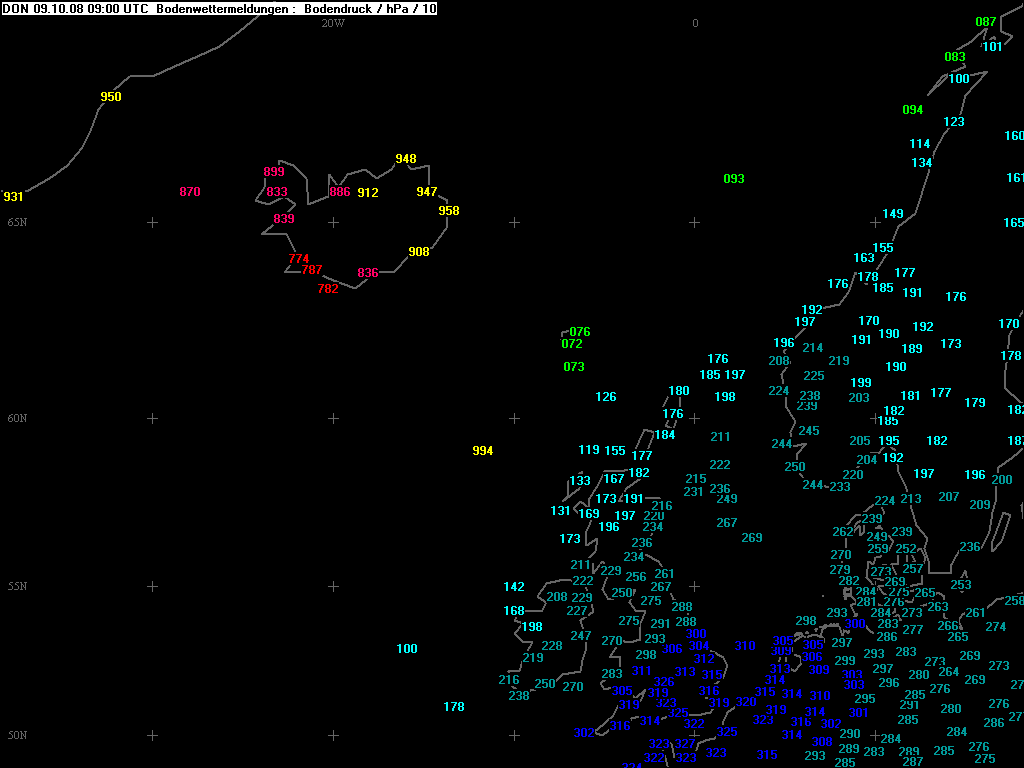The image size is (1024, 768).
Task: Select the red 836 station value
Action: point(368,273)
